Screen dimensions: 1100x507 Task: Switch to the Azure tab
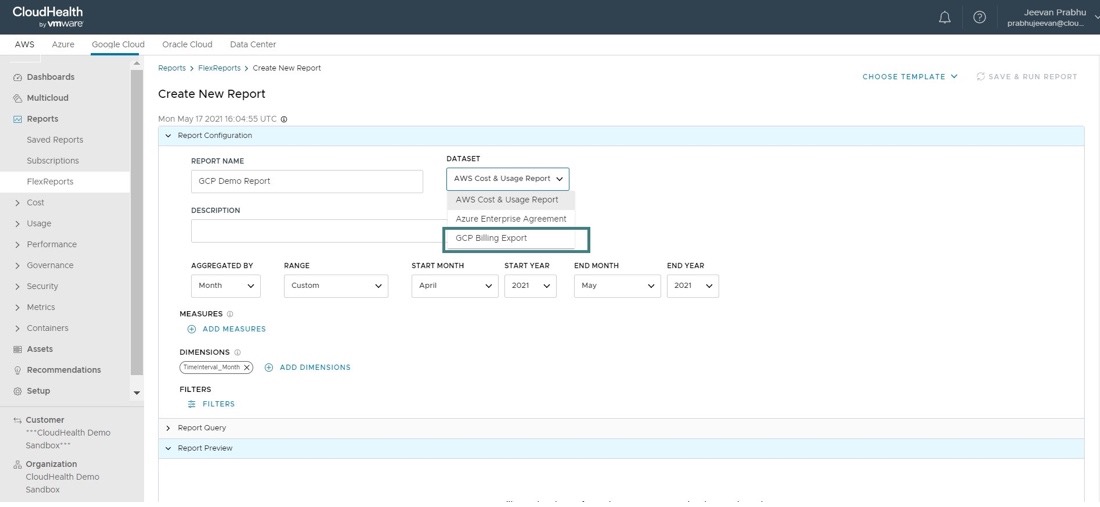click(x=62, y=44)
